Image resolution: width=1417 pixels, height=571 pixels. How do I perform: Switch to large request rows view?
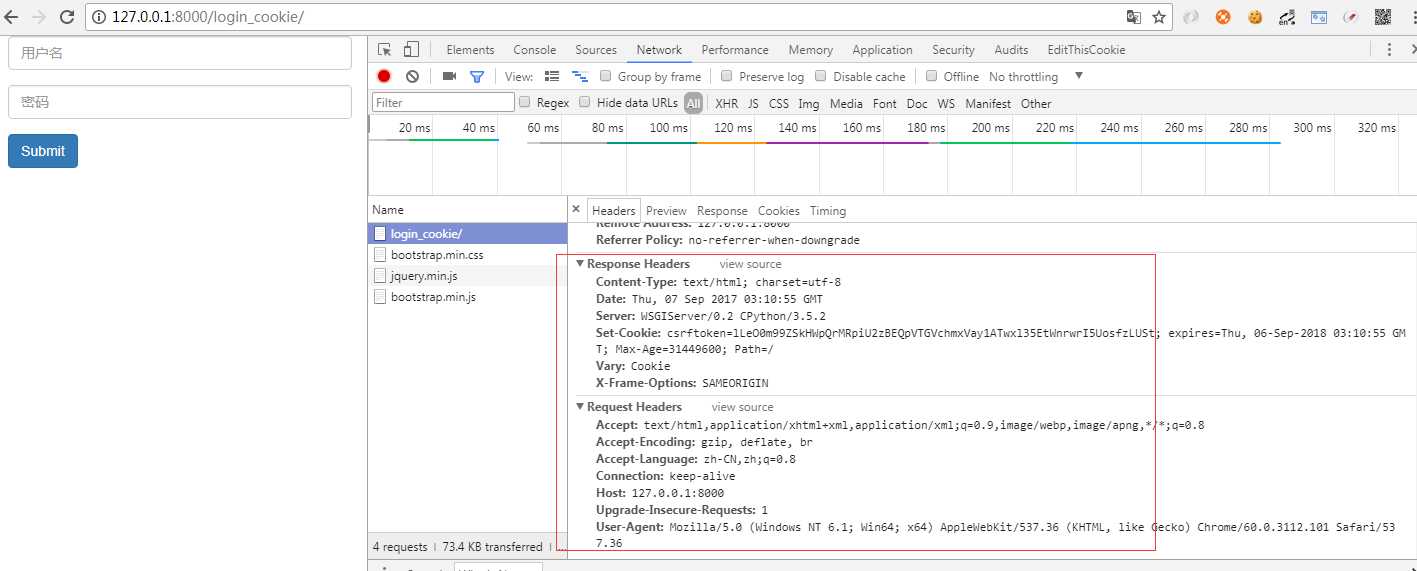pos(552,76)
